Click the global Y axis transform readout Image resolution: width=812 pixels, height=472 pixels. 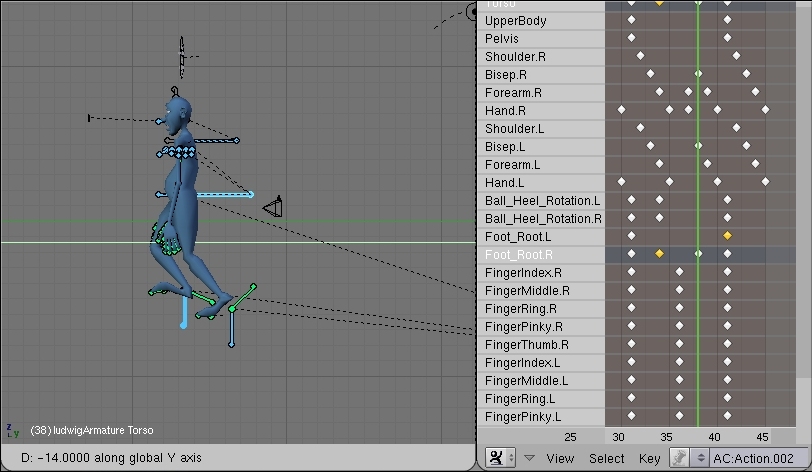pos(111,458)
